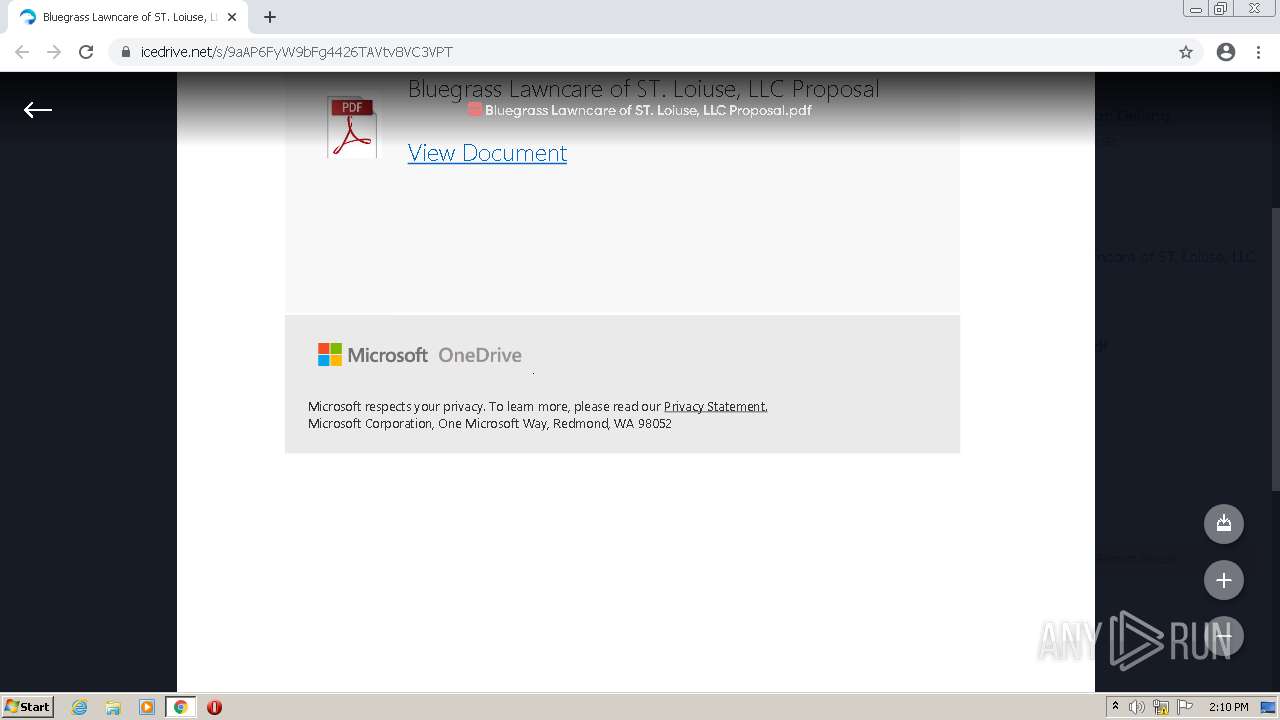Image resolution: width=1280 pixels, height=720 pixels.
Task: Click the Bluegrass Lawncare Proposal heading
Action: 644,89
